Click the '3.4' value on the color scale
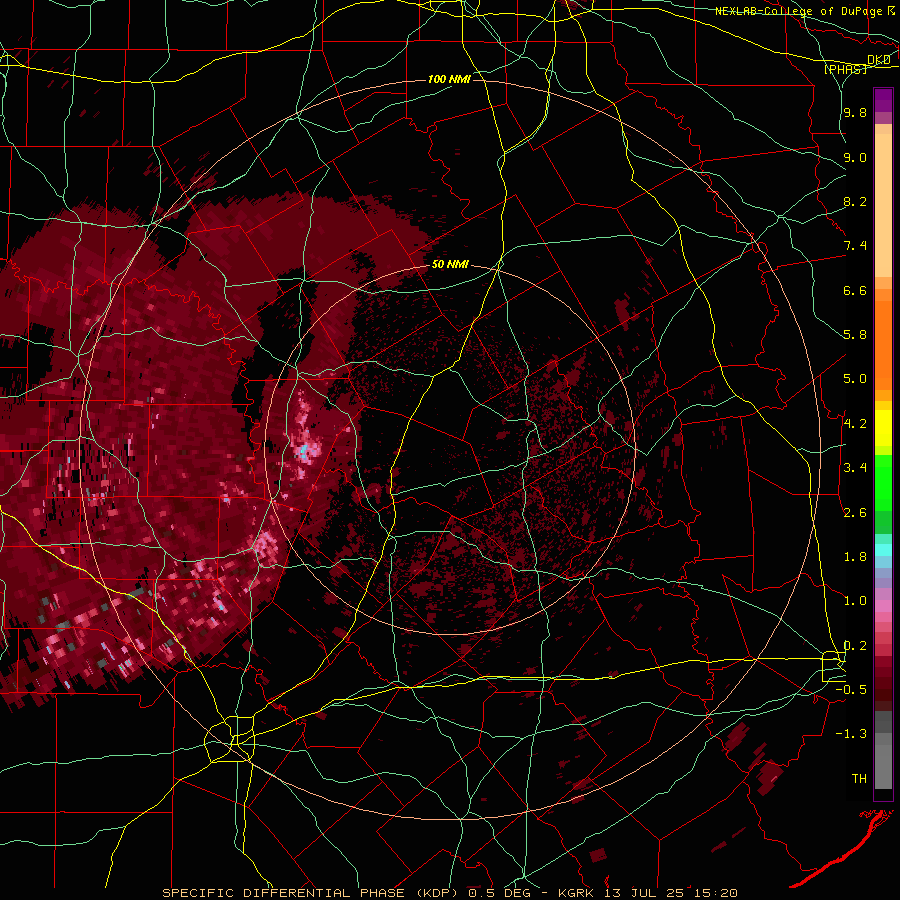The height and width of the screenshot is (900, 900). click(855, 468)
